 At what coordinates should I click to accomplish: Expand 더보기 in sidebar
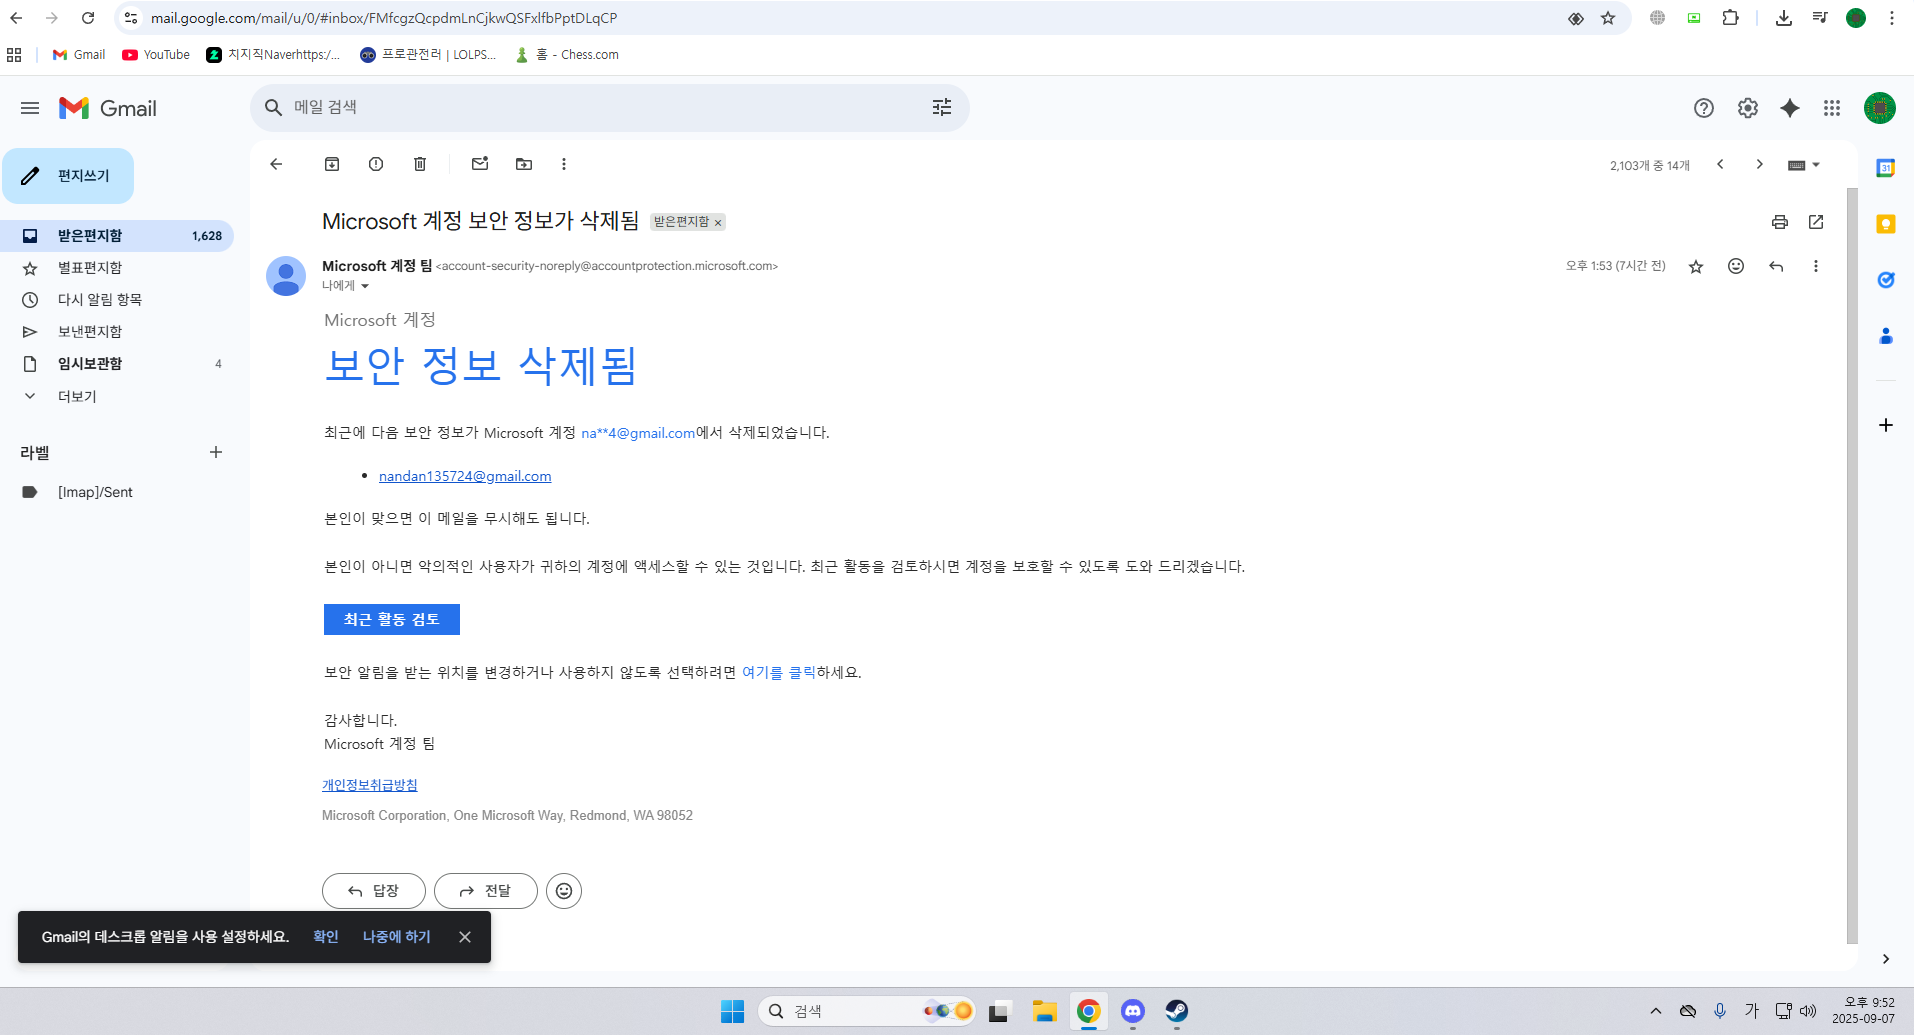tap(77, 397)
